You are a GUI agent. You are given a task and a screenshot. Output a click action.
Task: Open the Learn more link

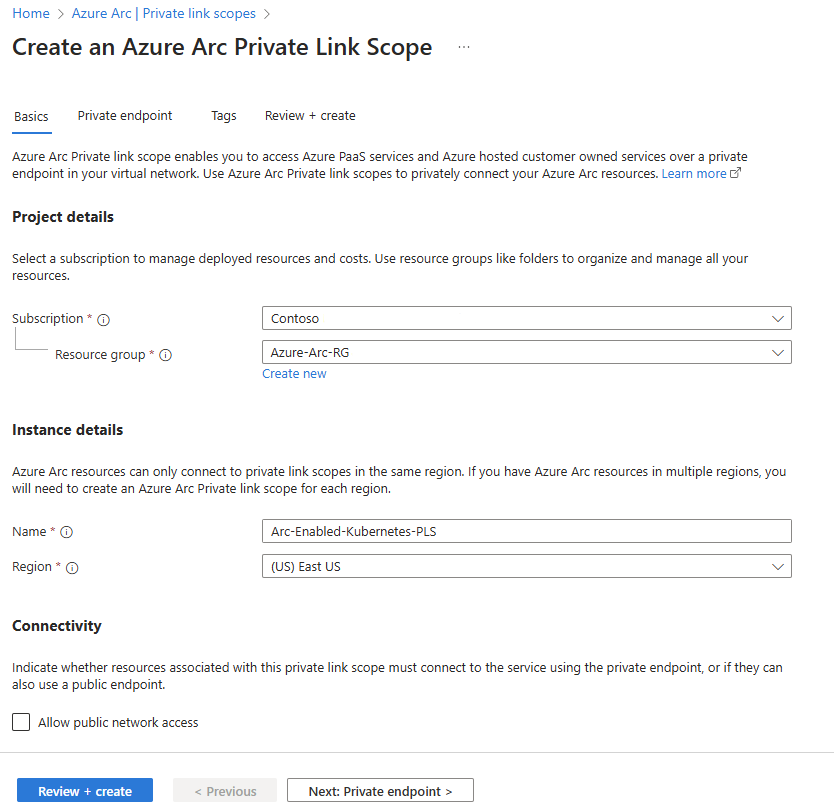(694, 174)
